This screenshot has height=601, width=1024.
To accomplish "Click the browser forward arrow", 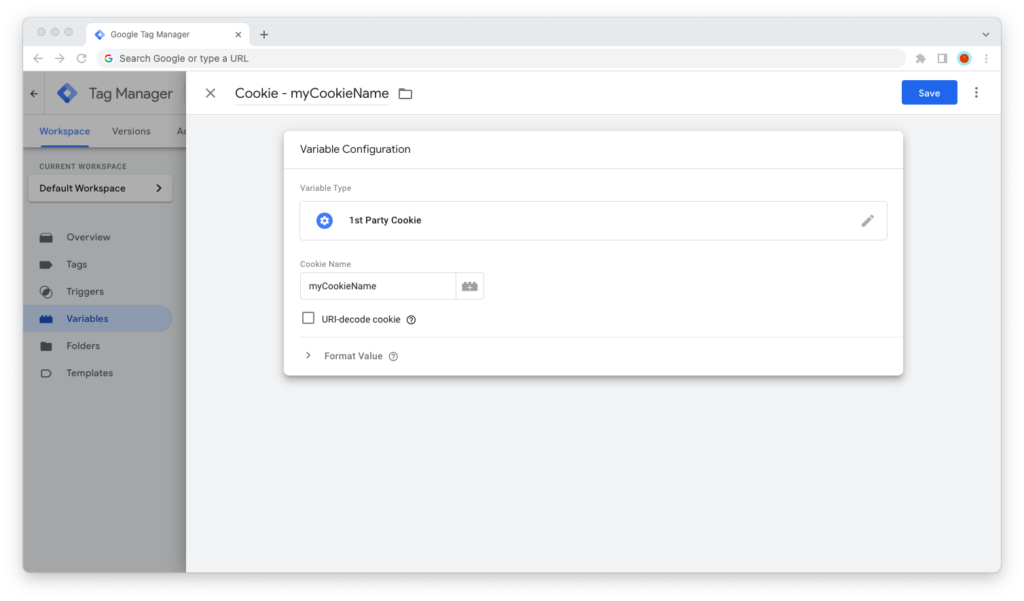I will (59, 58).
